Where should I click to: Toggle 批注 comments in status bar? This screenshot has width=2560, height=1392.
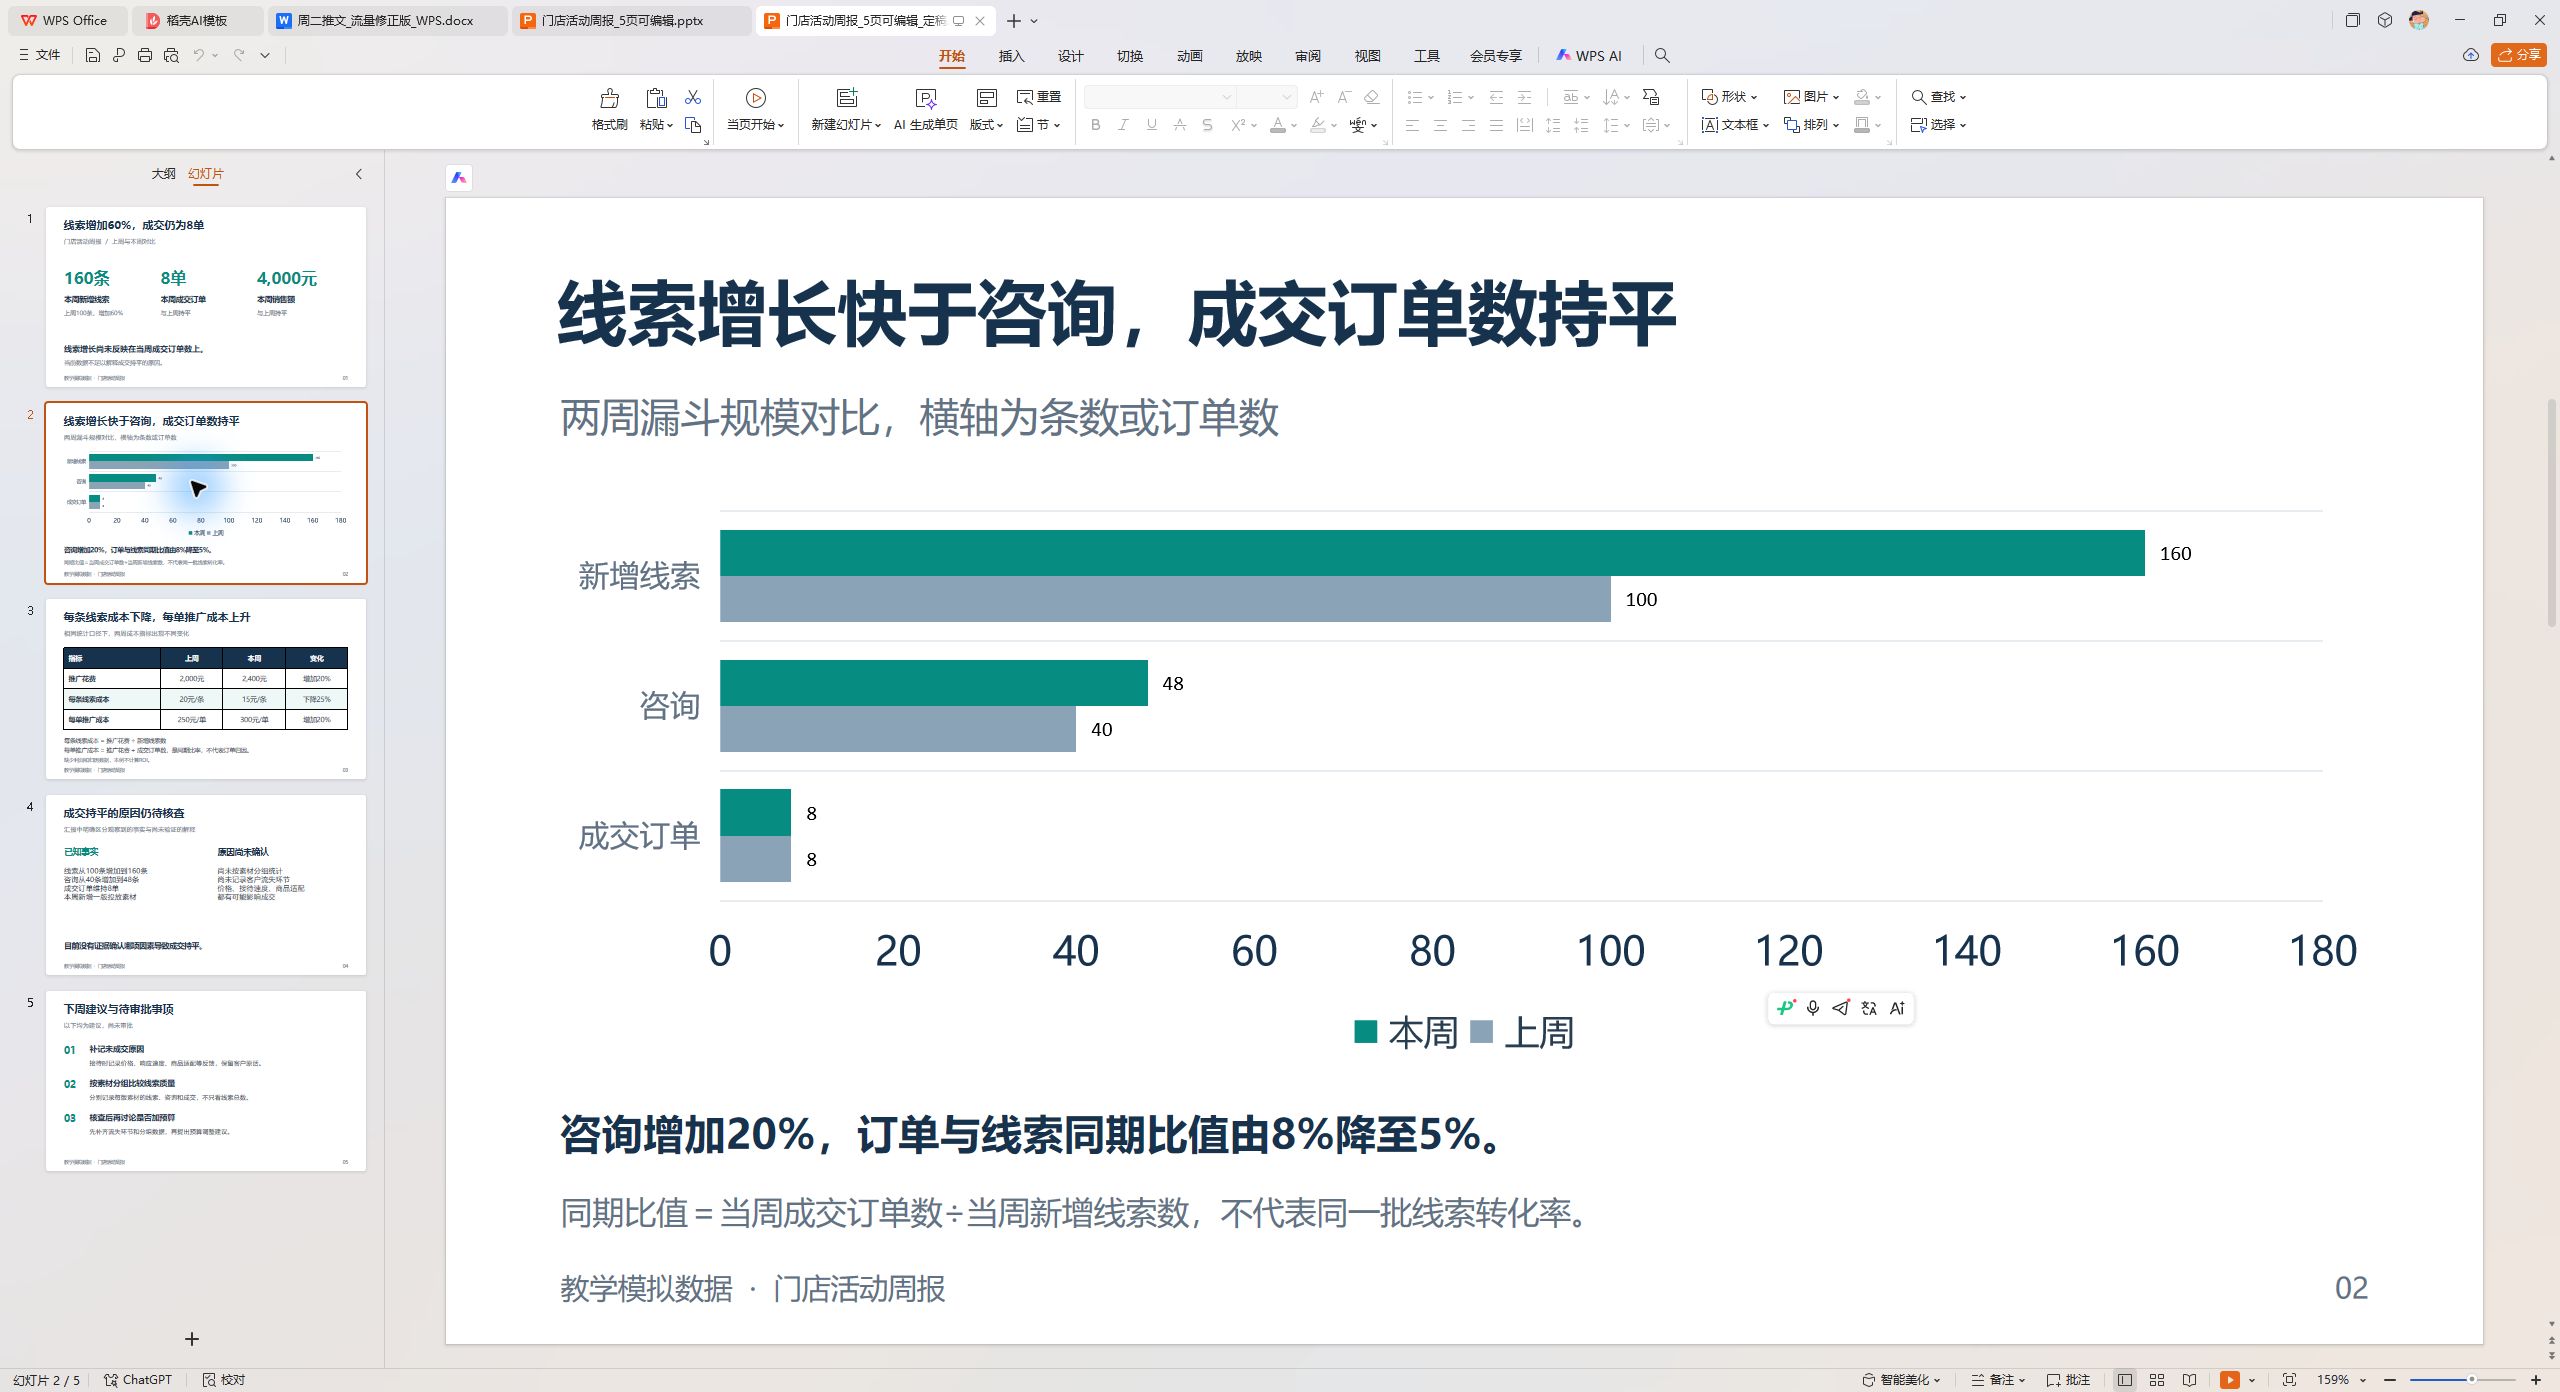coord(2069,1380)
